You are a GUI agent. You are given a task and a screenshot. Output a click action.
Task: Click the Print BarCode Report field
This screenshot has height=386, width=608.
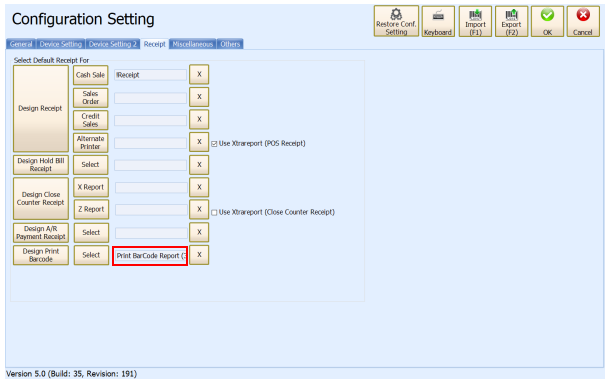click(x=150, y=256)
